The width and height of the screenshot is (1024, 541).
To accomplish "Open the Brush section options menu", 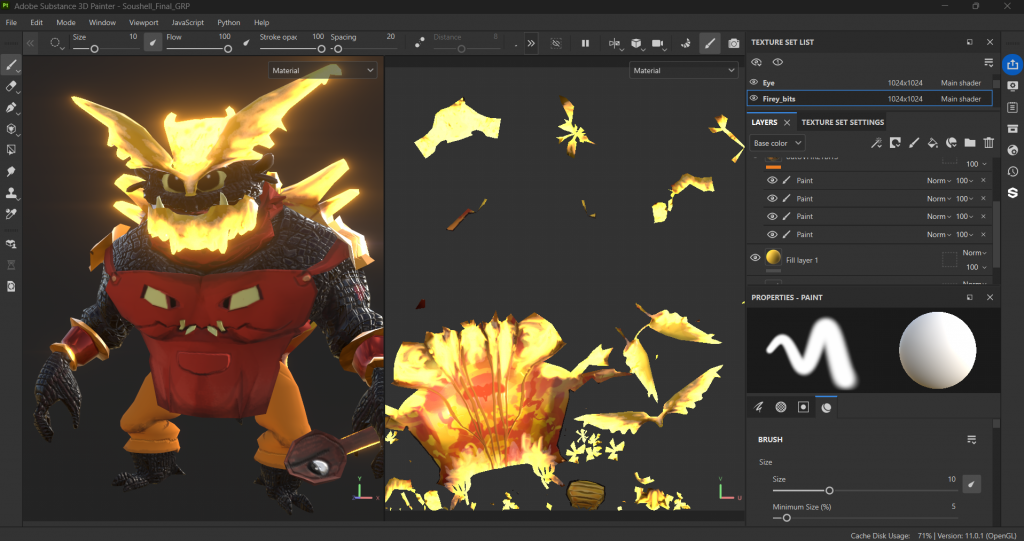I will click(x=971, y=440).
